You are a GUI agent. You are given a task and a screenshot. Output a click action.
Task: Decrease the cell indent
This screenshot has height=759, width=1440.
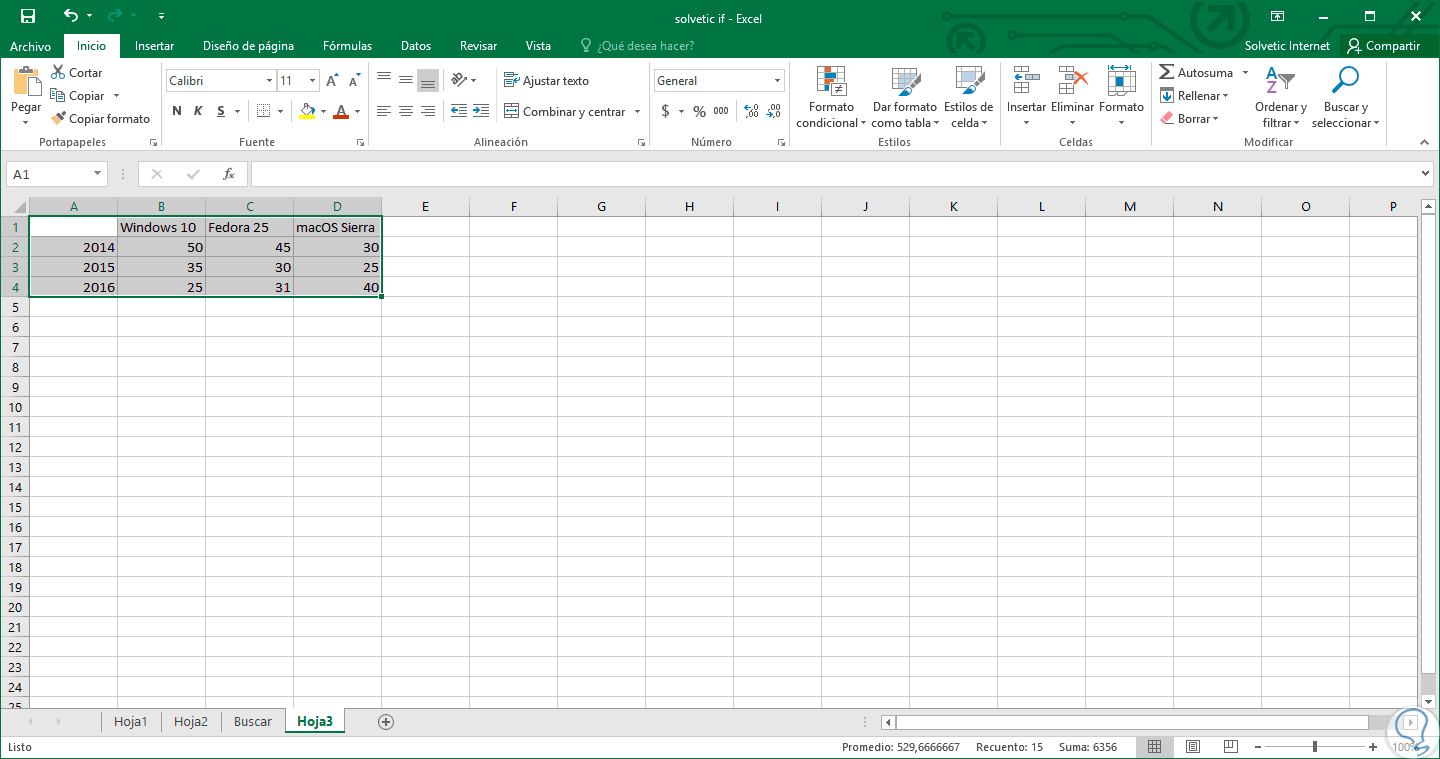[x=459, y=111]
